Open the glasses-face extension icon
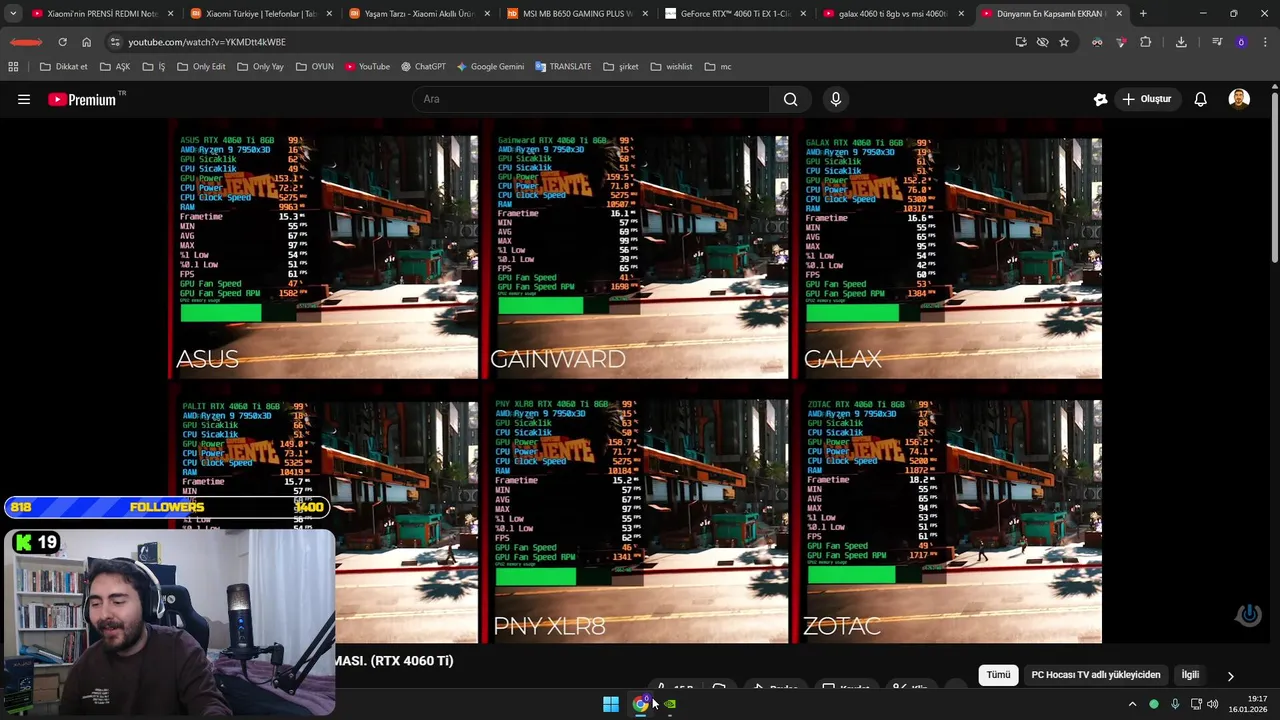Image resolution: width=1280 pixels, height=720 pixels. [x=1097, y=42]
